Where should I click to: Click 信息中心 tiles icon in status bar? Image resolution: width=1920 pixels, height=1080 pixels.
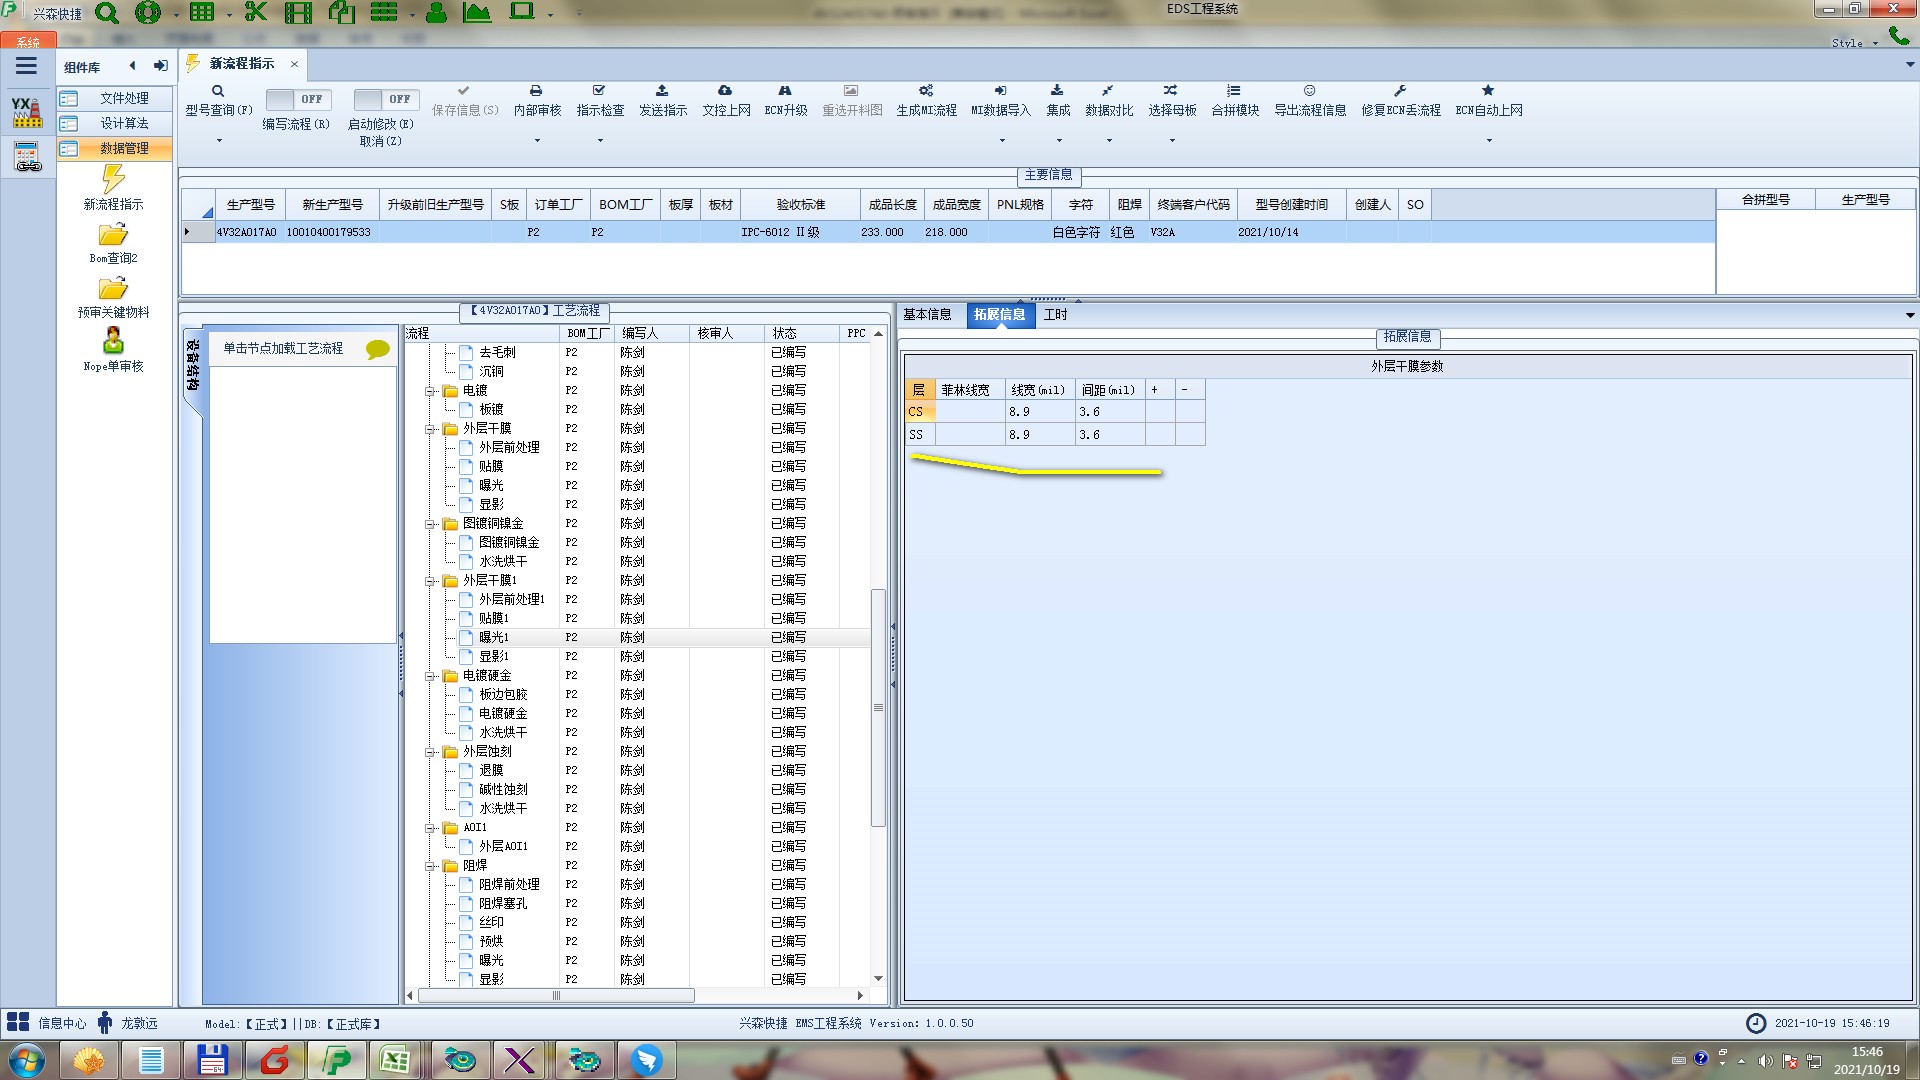click(x=18, y=1022)
